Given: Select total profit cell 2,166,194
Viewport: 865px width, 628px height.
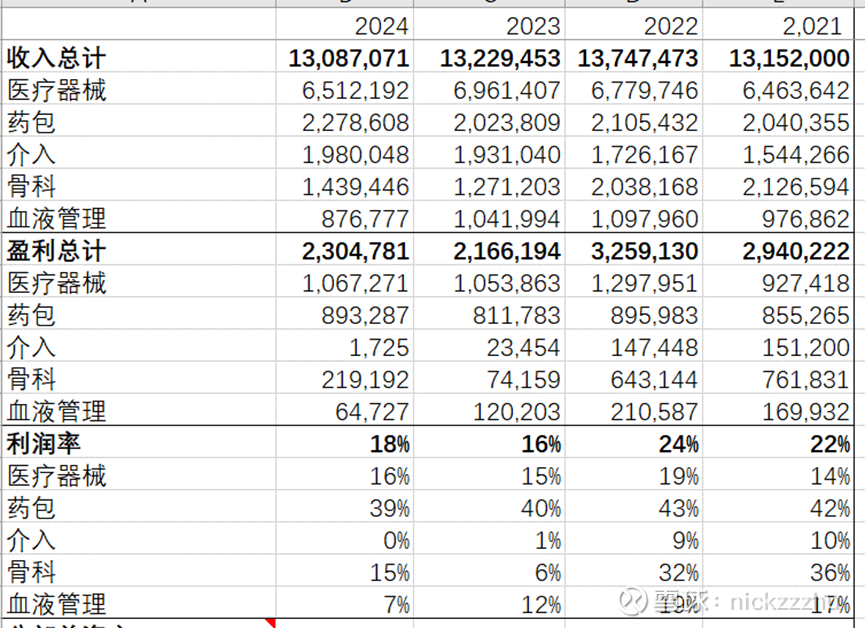Looking at the screenshot, I should point(489,251).
